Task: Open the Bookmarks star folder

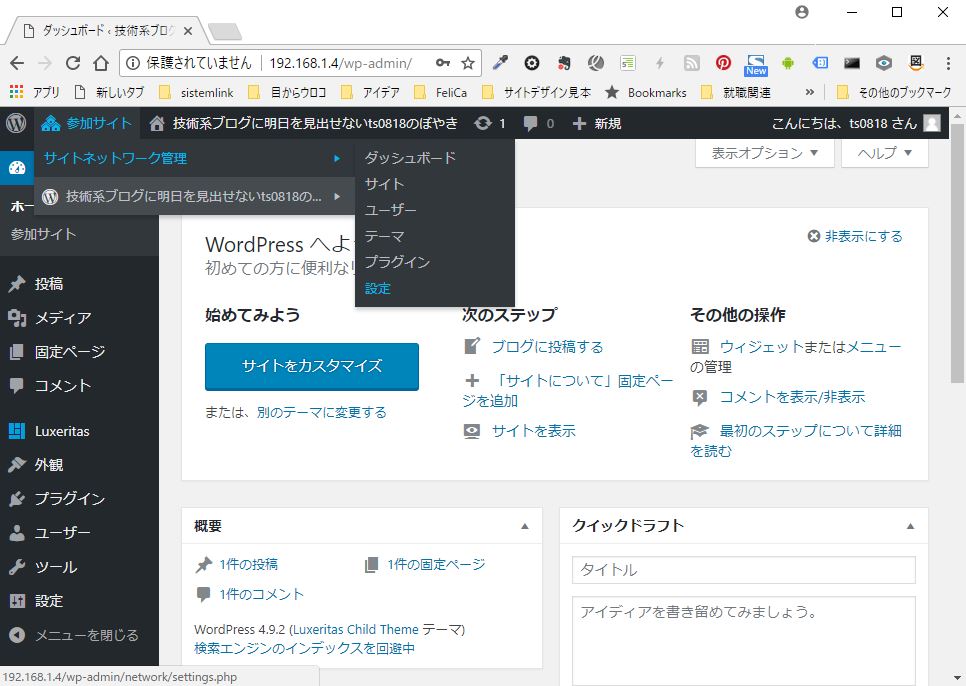Action: click(646, 92)
